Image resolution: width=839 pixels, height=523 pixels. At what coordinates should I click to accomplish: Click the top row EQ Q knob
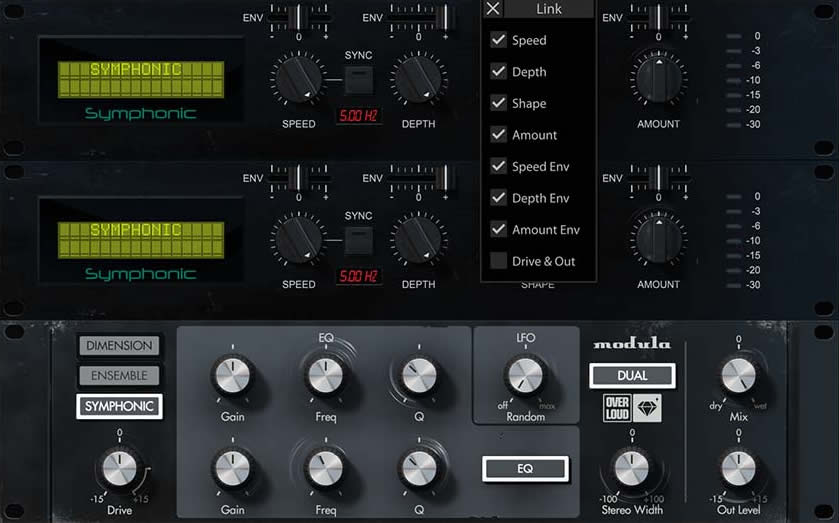419,376
